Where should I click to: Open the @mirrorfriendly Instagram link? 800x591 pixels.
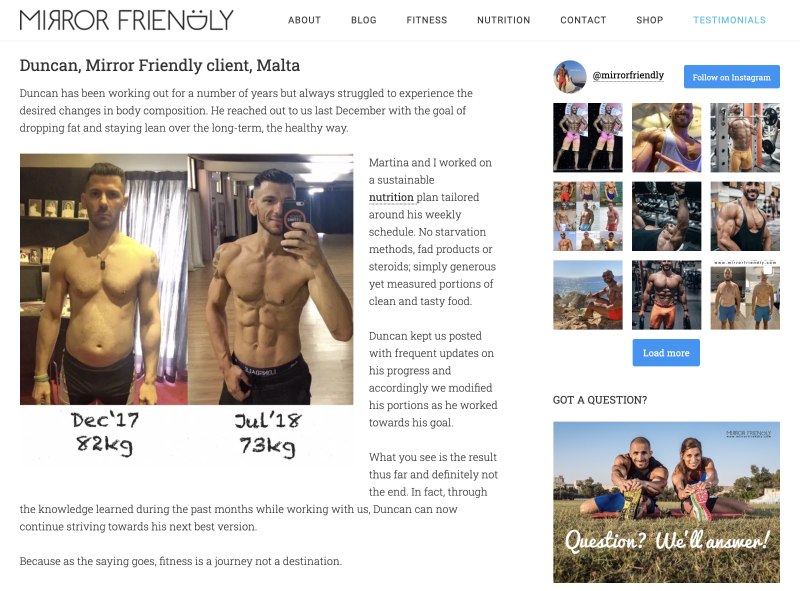tap(628, 76)
